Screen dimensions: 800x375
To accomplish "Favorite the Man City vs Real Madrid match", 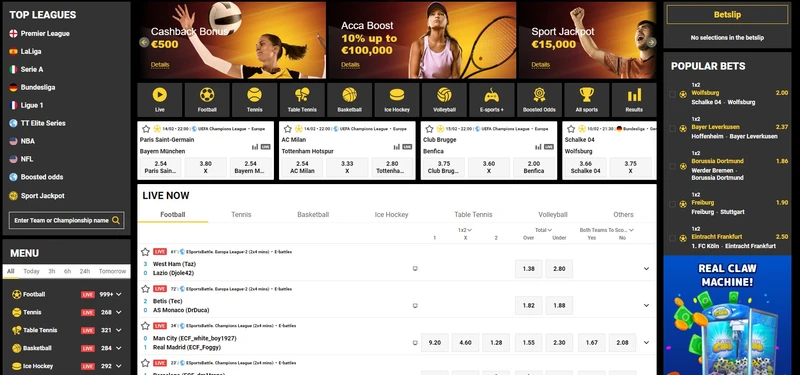I will click(x=145, y=326).
